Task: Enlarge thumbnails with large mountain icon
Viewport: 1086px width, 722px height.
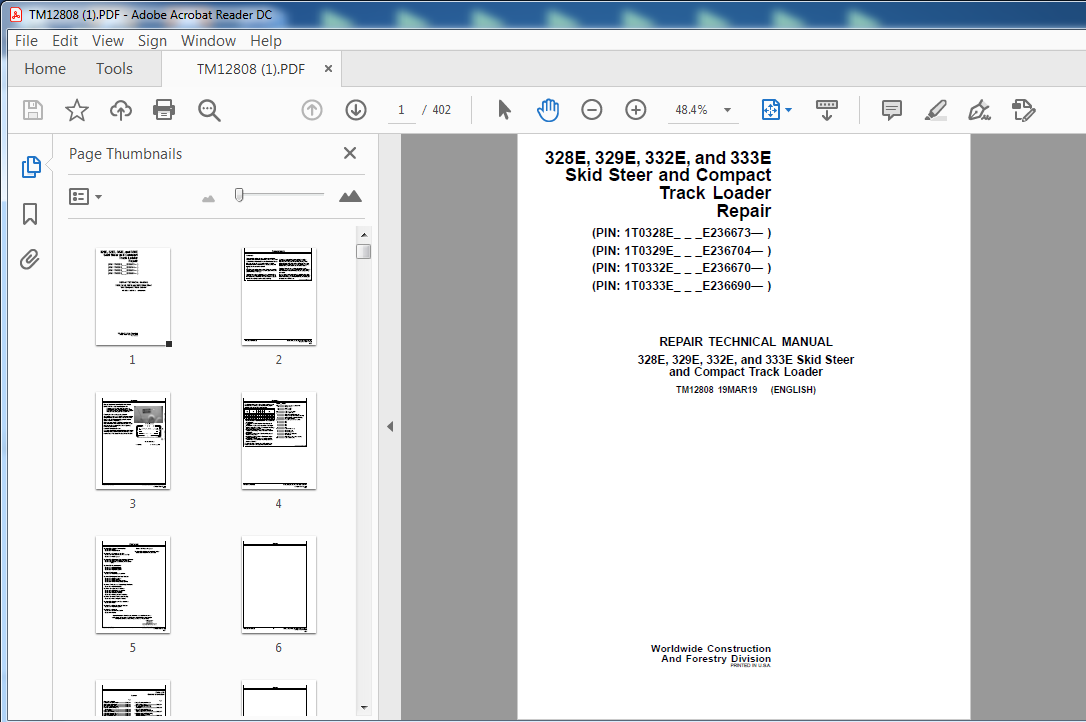Action: pos(350,197)
